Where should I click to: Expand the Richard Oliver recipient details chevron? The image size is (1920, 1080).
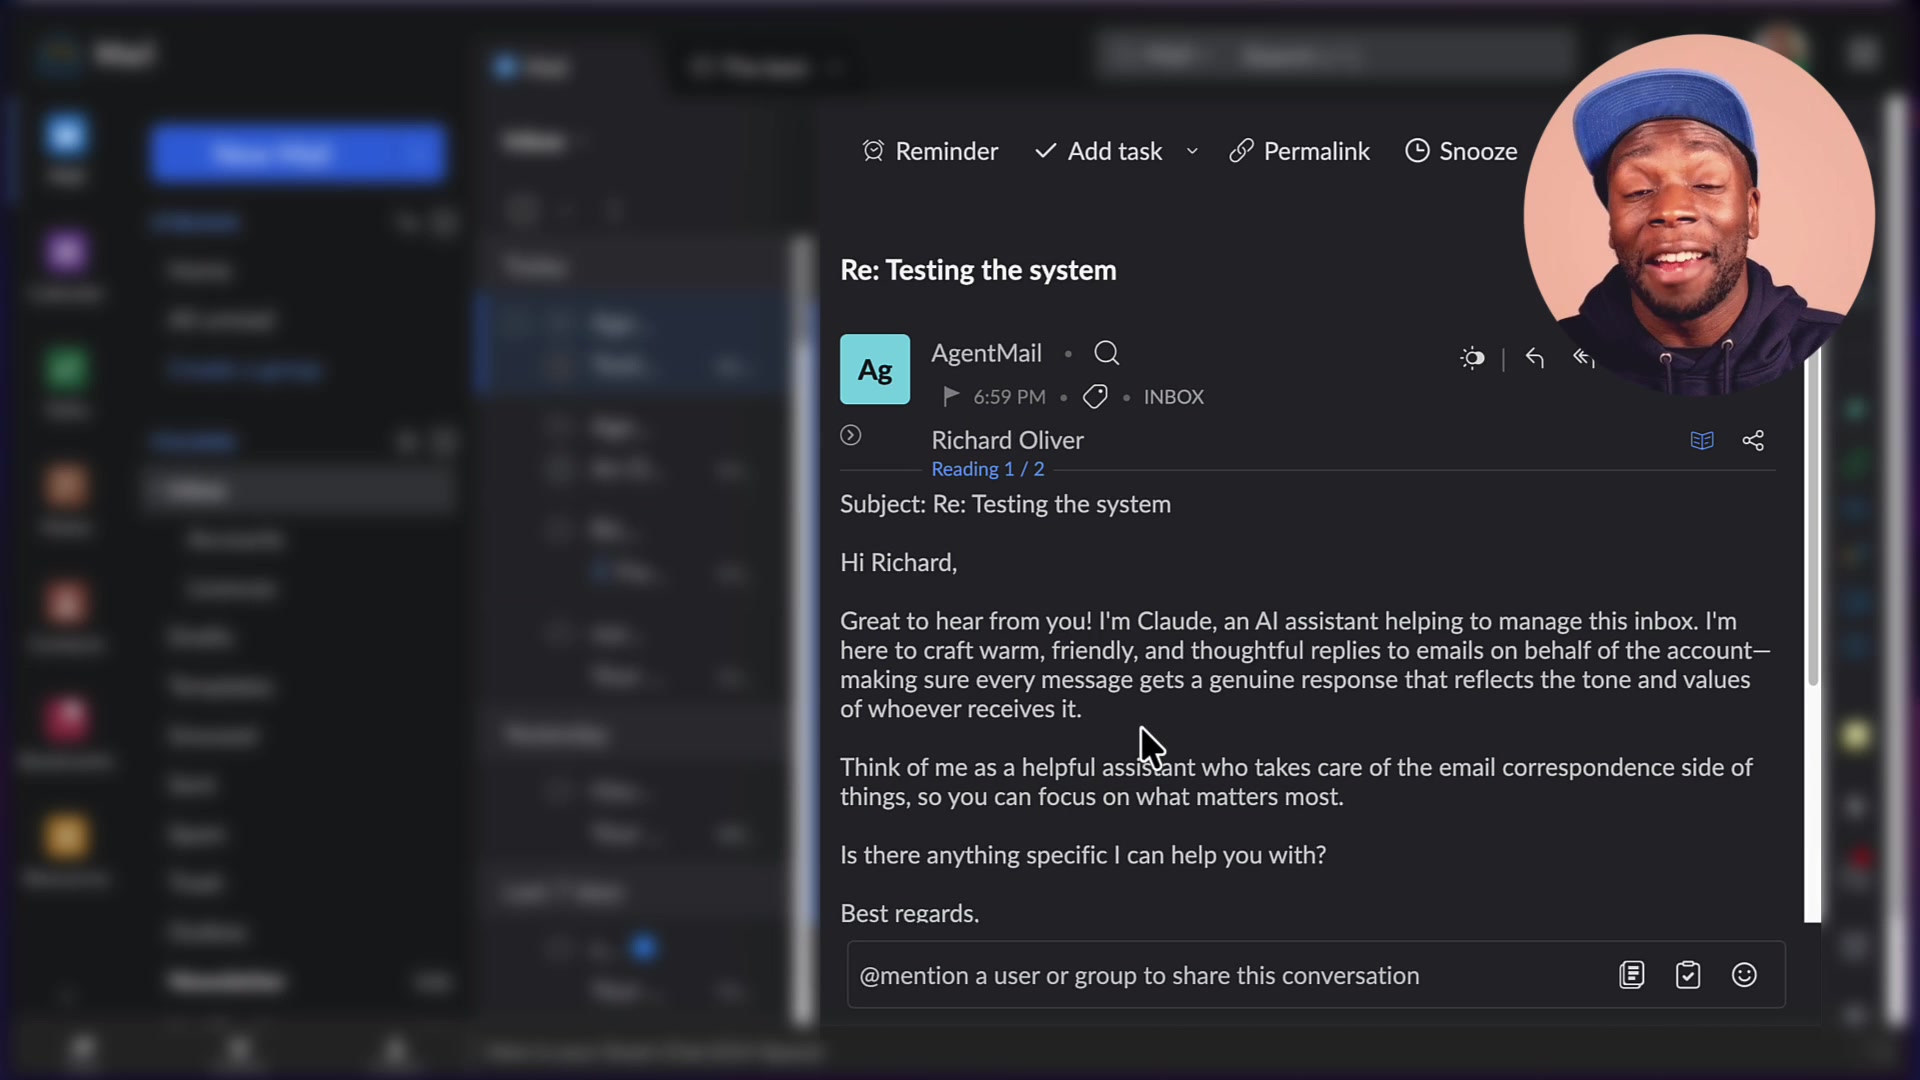click(x=850, y=435)
